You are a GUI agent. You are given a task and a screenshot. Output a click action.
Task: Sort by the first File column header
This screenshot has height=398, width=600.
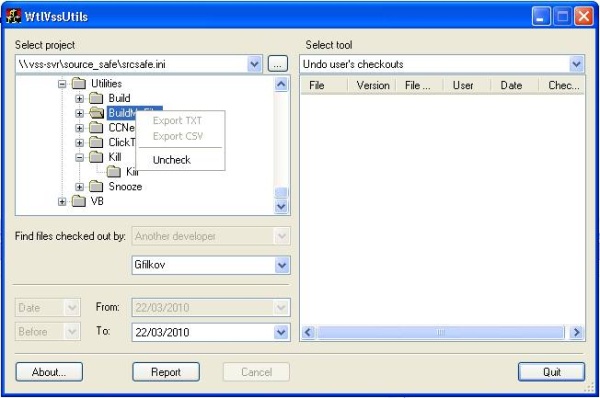point(324,85)
